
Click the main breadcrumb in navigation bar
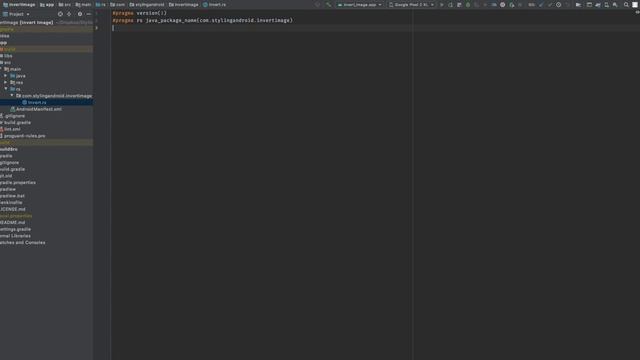tap(83, 5)
